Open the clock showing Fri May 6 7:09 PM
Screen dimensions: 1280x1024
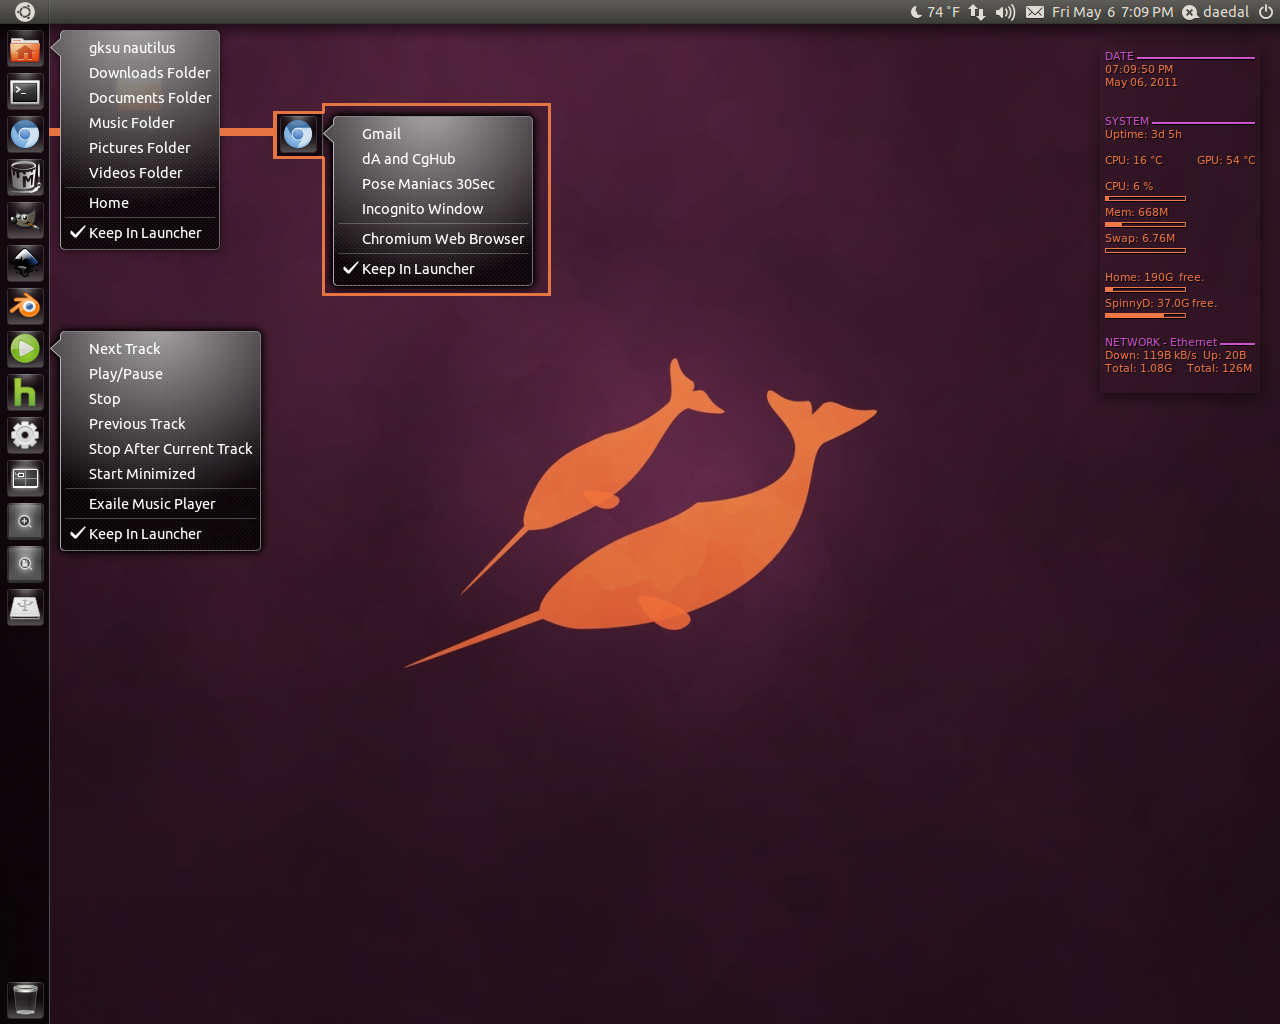pos(1113,12)
